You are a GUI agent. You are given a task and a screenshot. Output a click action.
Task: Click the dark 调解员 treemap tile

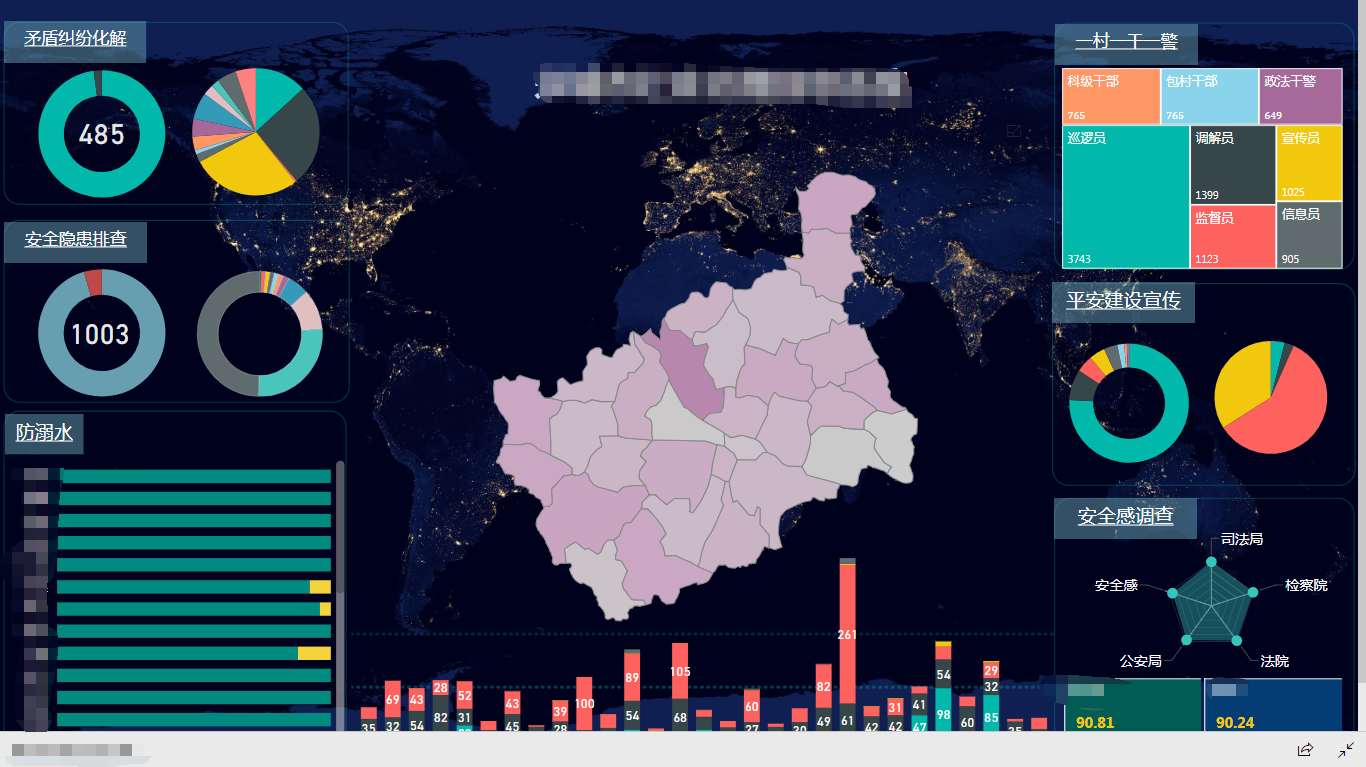(x=1232, y=163)
